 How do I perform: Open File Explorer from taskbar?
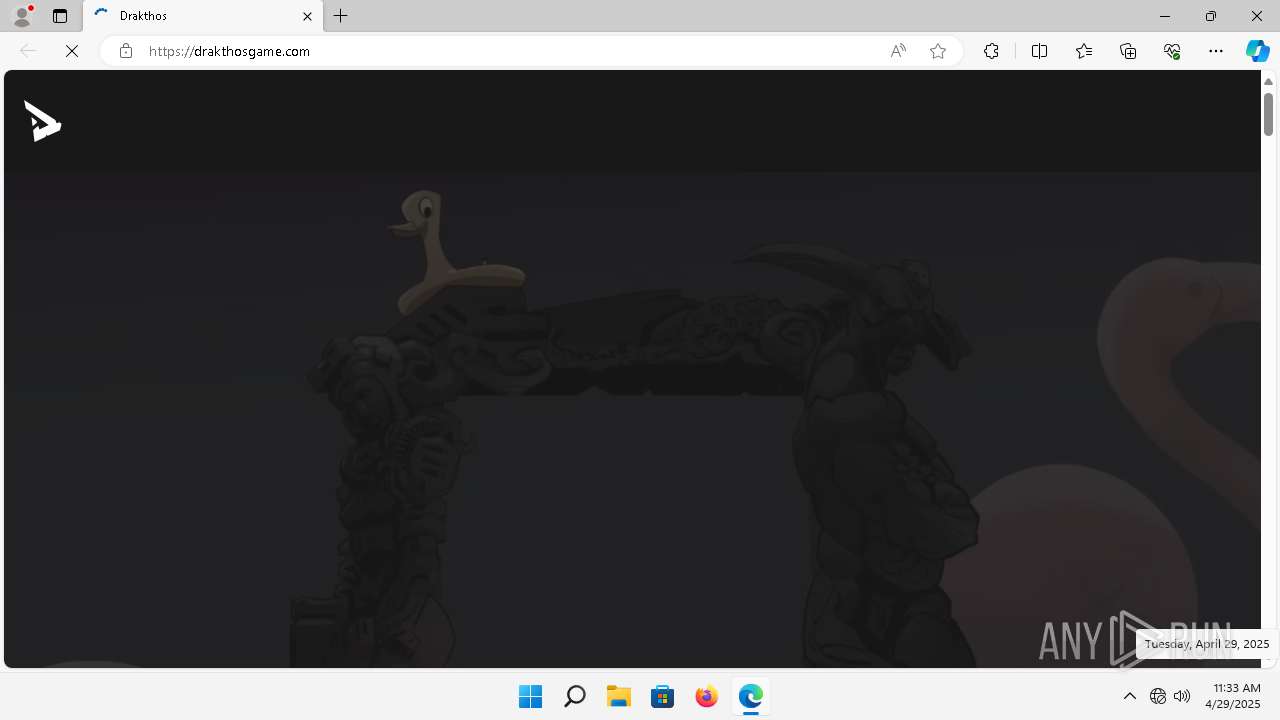(618, 696)
